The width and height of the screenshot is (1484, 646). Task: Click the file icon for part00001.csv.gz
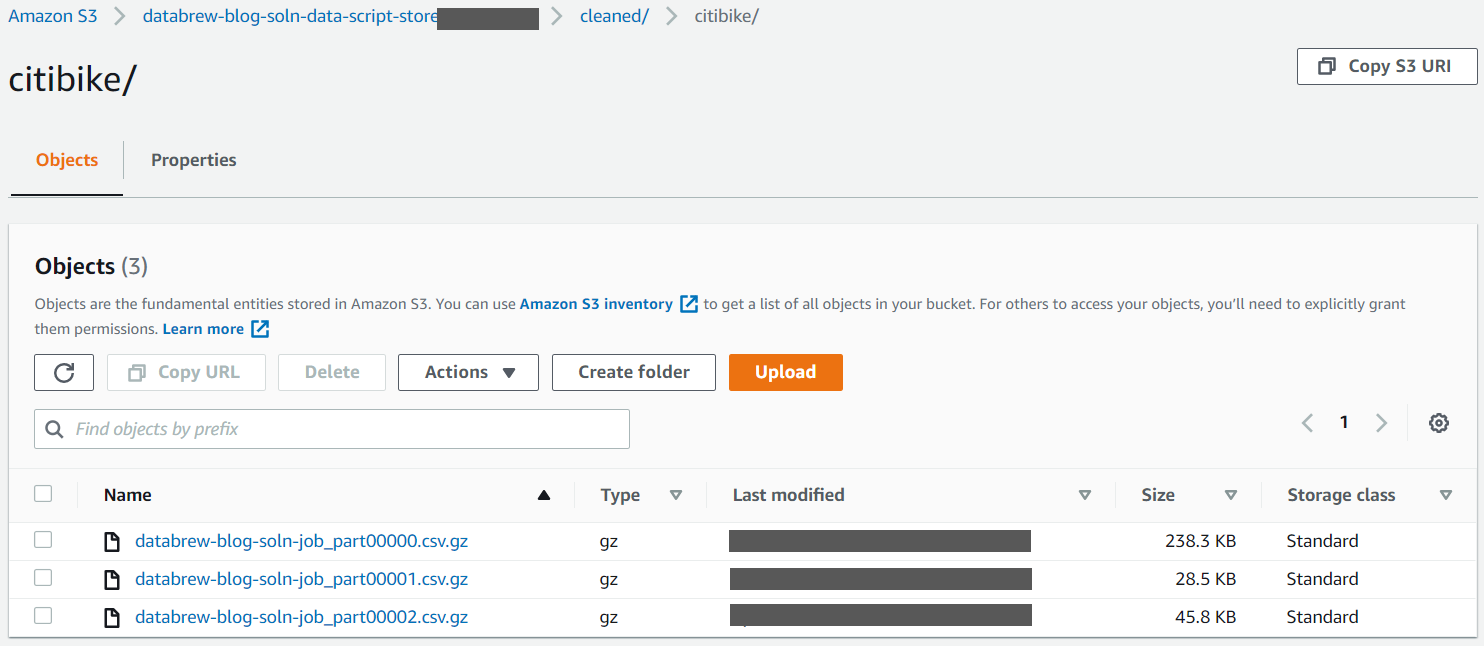click(113, 580)
